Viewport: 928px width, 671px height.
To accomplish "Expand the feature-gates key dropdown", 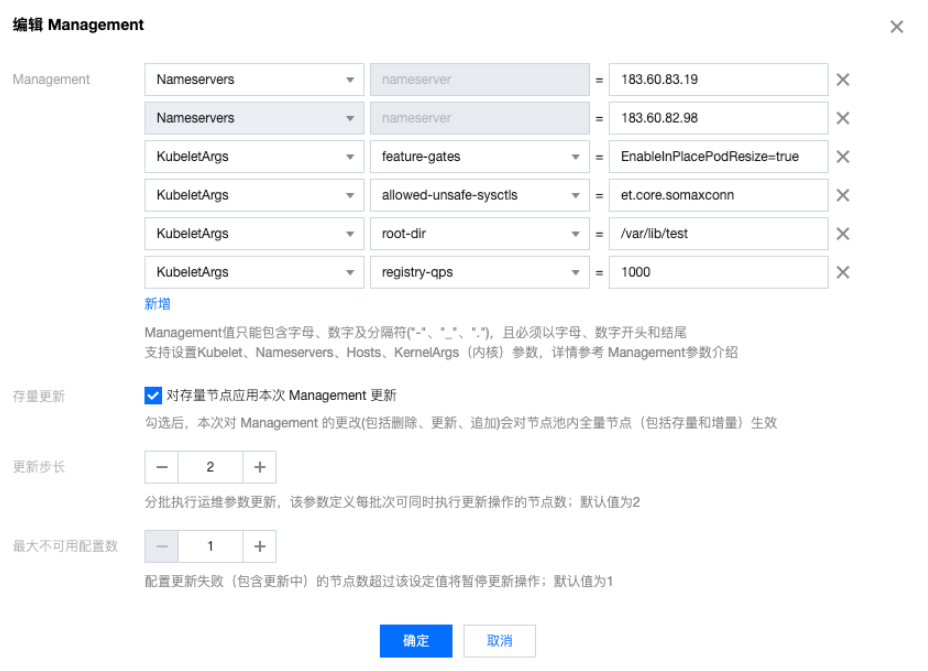I will (479, 156).
